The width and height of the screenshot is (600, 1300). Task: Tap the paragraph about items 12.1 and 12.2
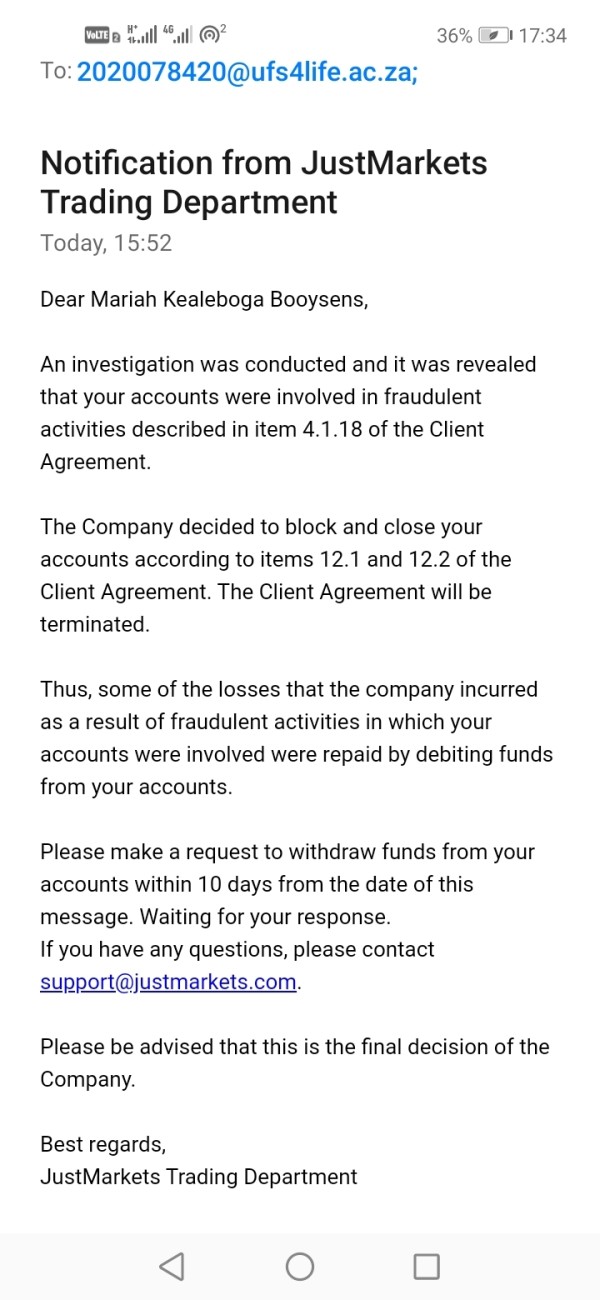click(x=275, y=575)
